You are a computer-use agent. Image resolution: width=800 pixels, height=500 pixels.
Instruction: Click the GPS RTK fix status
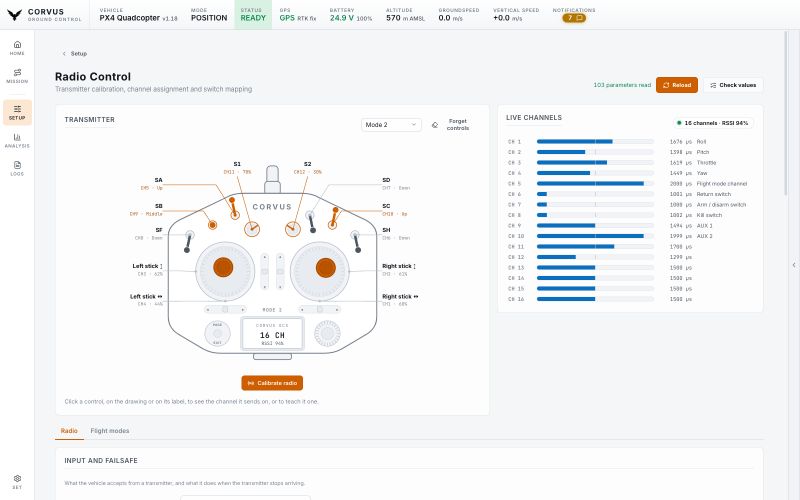click(x=298, y=14)
